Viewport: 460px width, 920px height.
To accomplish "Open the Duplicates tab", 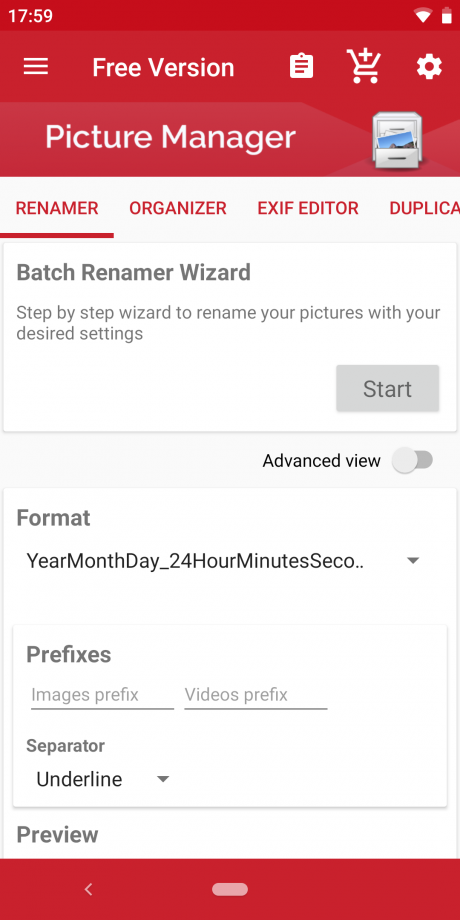I will (424, 208).
